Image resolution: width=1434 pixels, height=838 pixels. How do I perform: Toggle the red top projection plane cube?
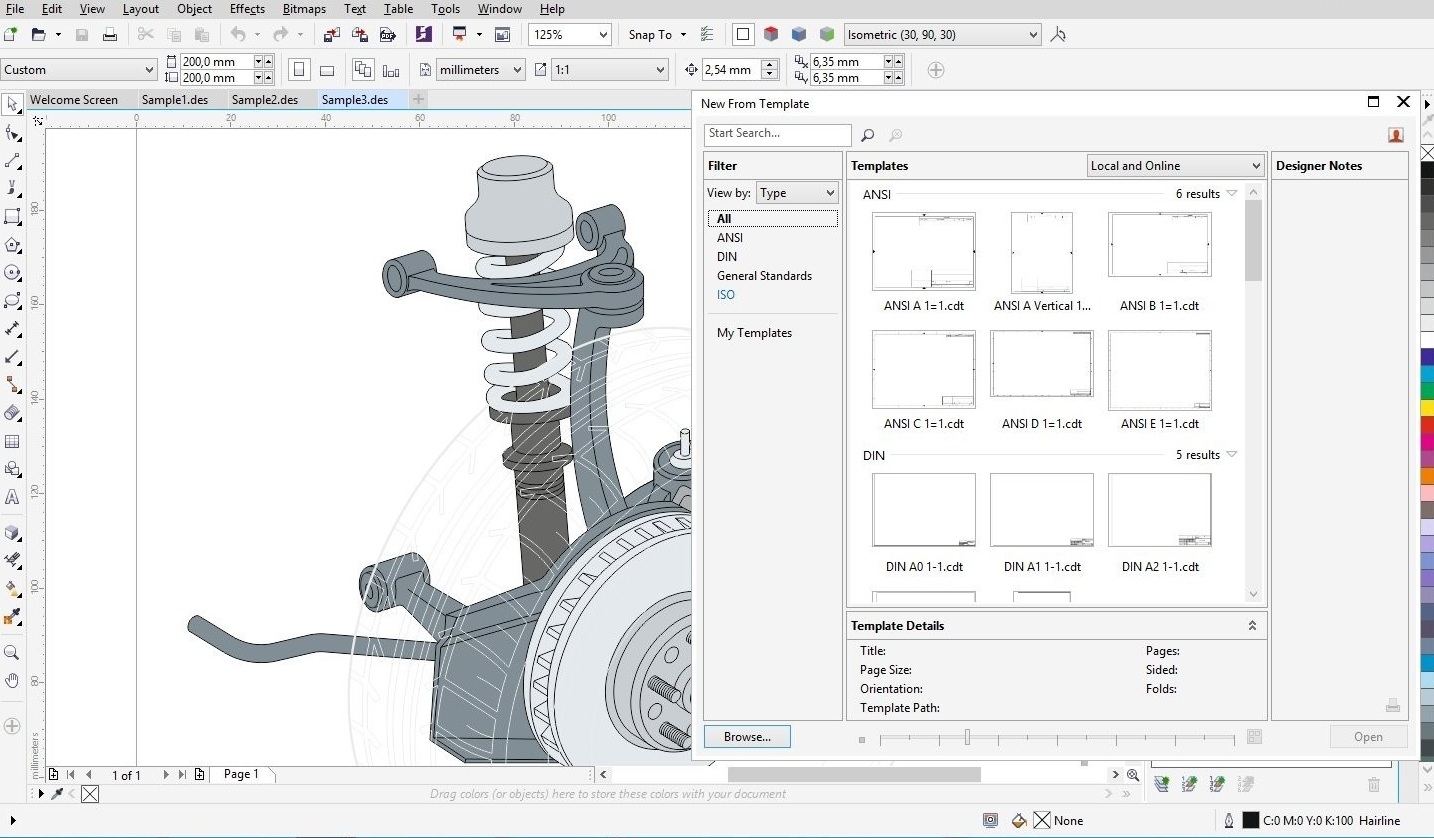click(x=771, y=34)
